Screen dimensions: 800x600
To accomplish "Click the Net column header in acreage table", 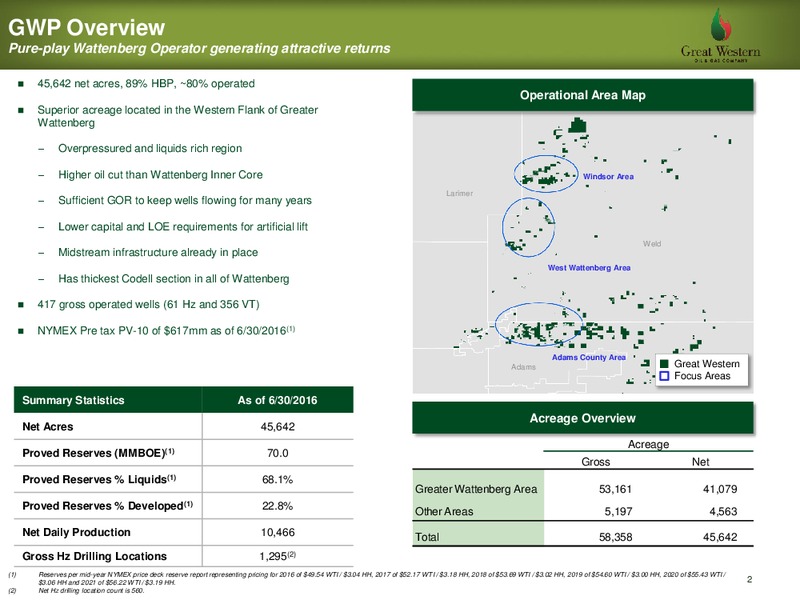I will (x=701, y=462).
